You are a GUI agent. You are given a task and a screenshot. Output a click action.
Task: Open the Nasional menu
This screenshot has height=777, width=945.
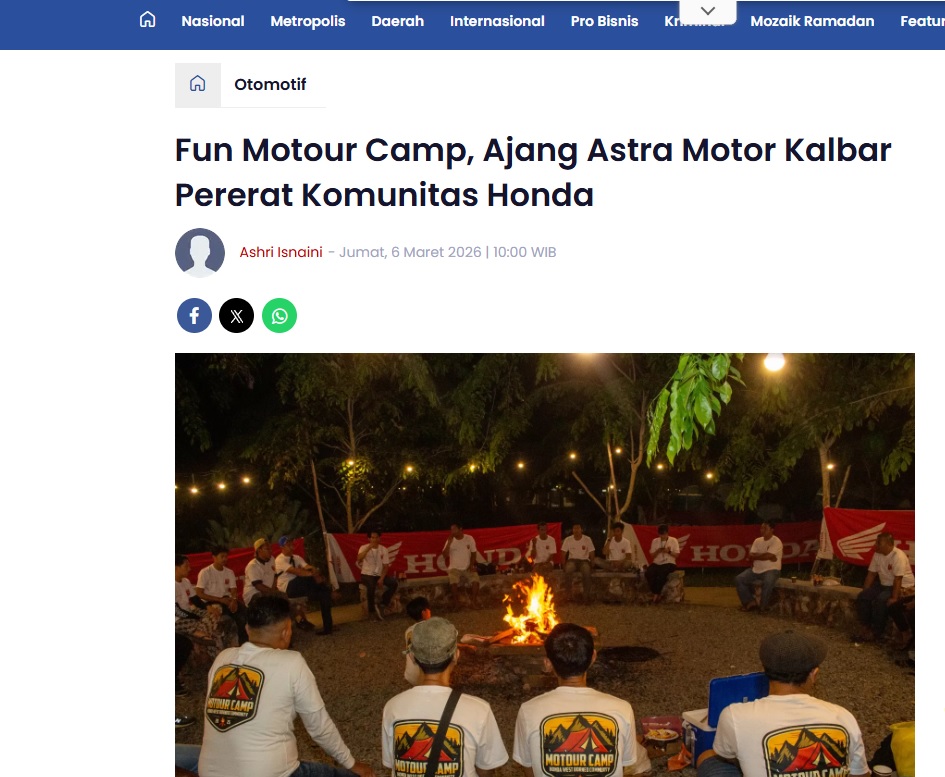point(213,21)
